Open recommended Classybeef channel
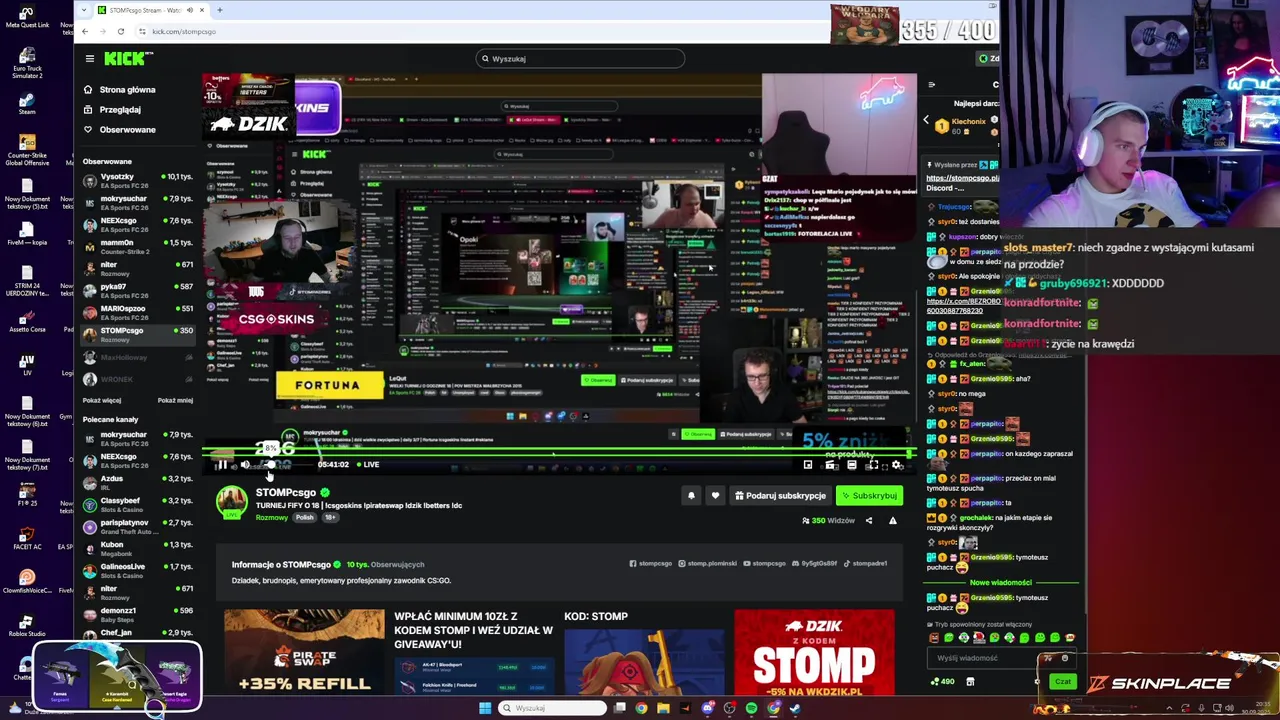This screenshot has width=1280, height=720. tap(138, 505)
